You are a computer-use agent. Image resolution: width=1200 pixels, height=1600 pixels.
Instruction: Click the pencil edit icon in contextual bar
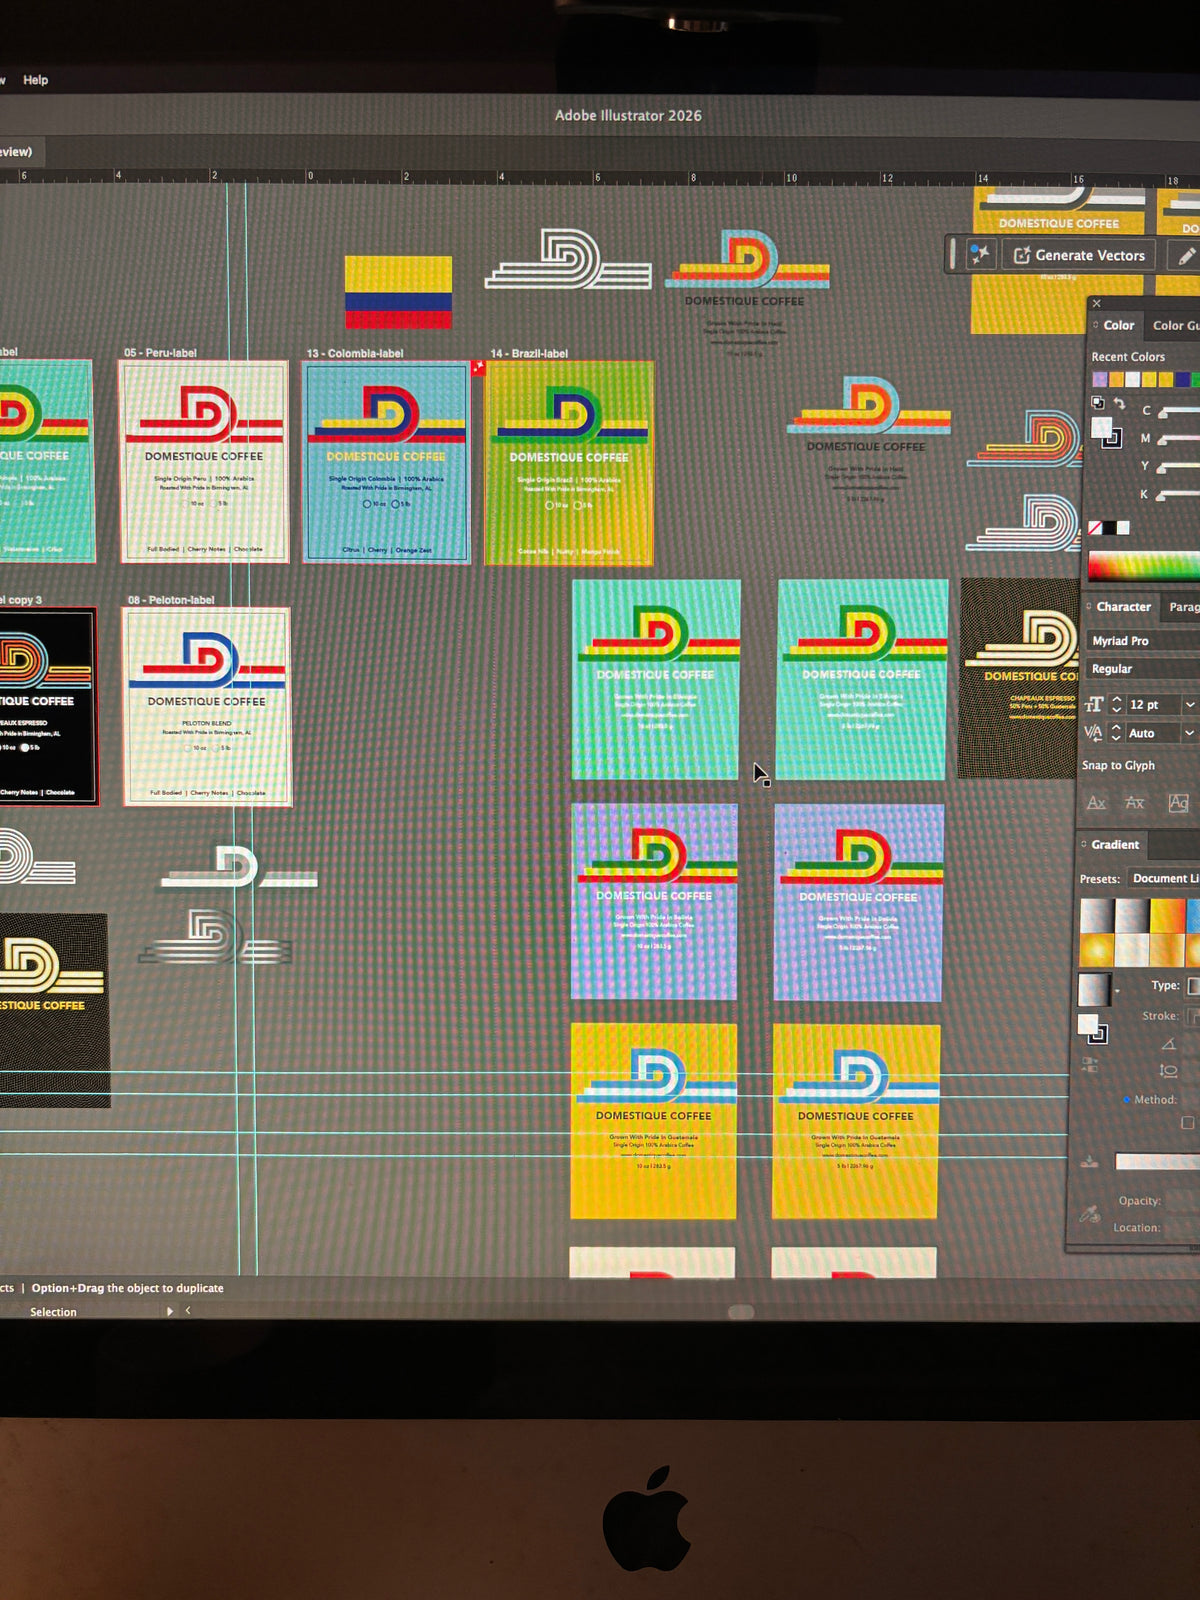point(1186,256)
